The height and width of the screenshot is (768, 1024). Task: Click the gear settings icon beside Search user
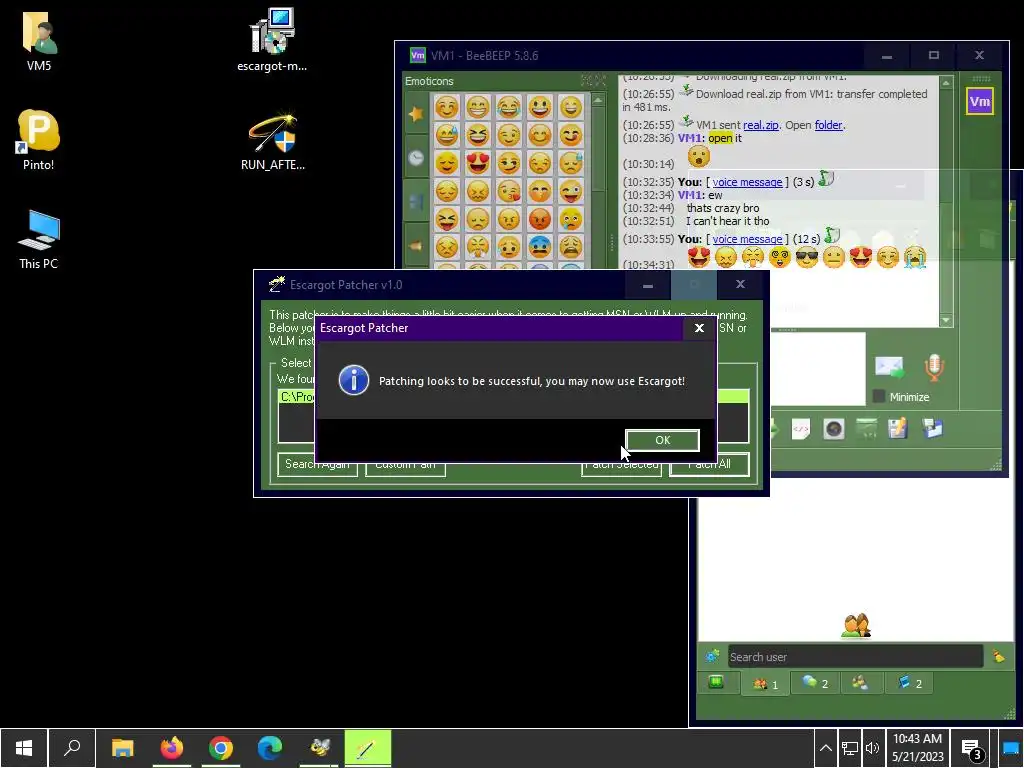coord(712,656)
